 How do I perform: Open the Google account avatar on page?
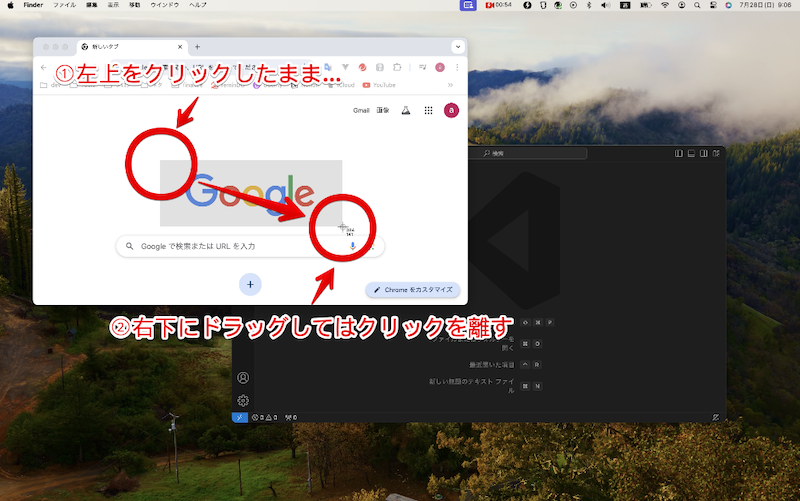click(x=451, y=110)
